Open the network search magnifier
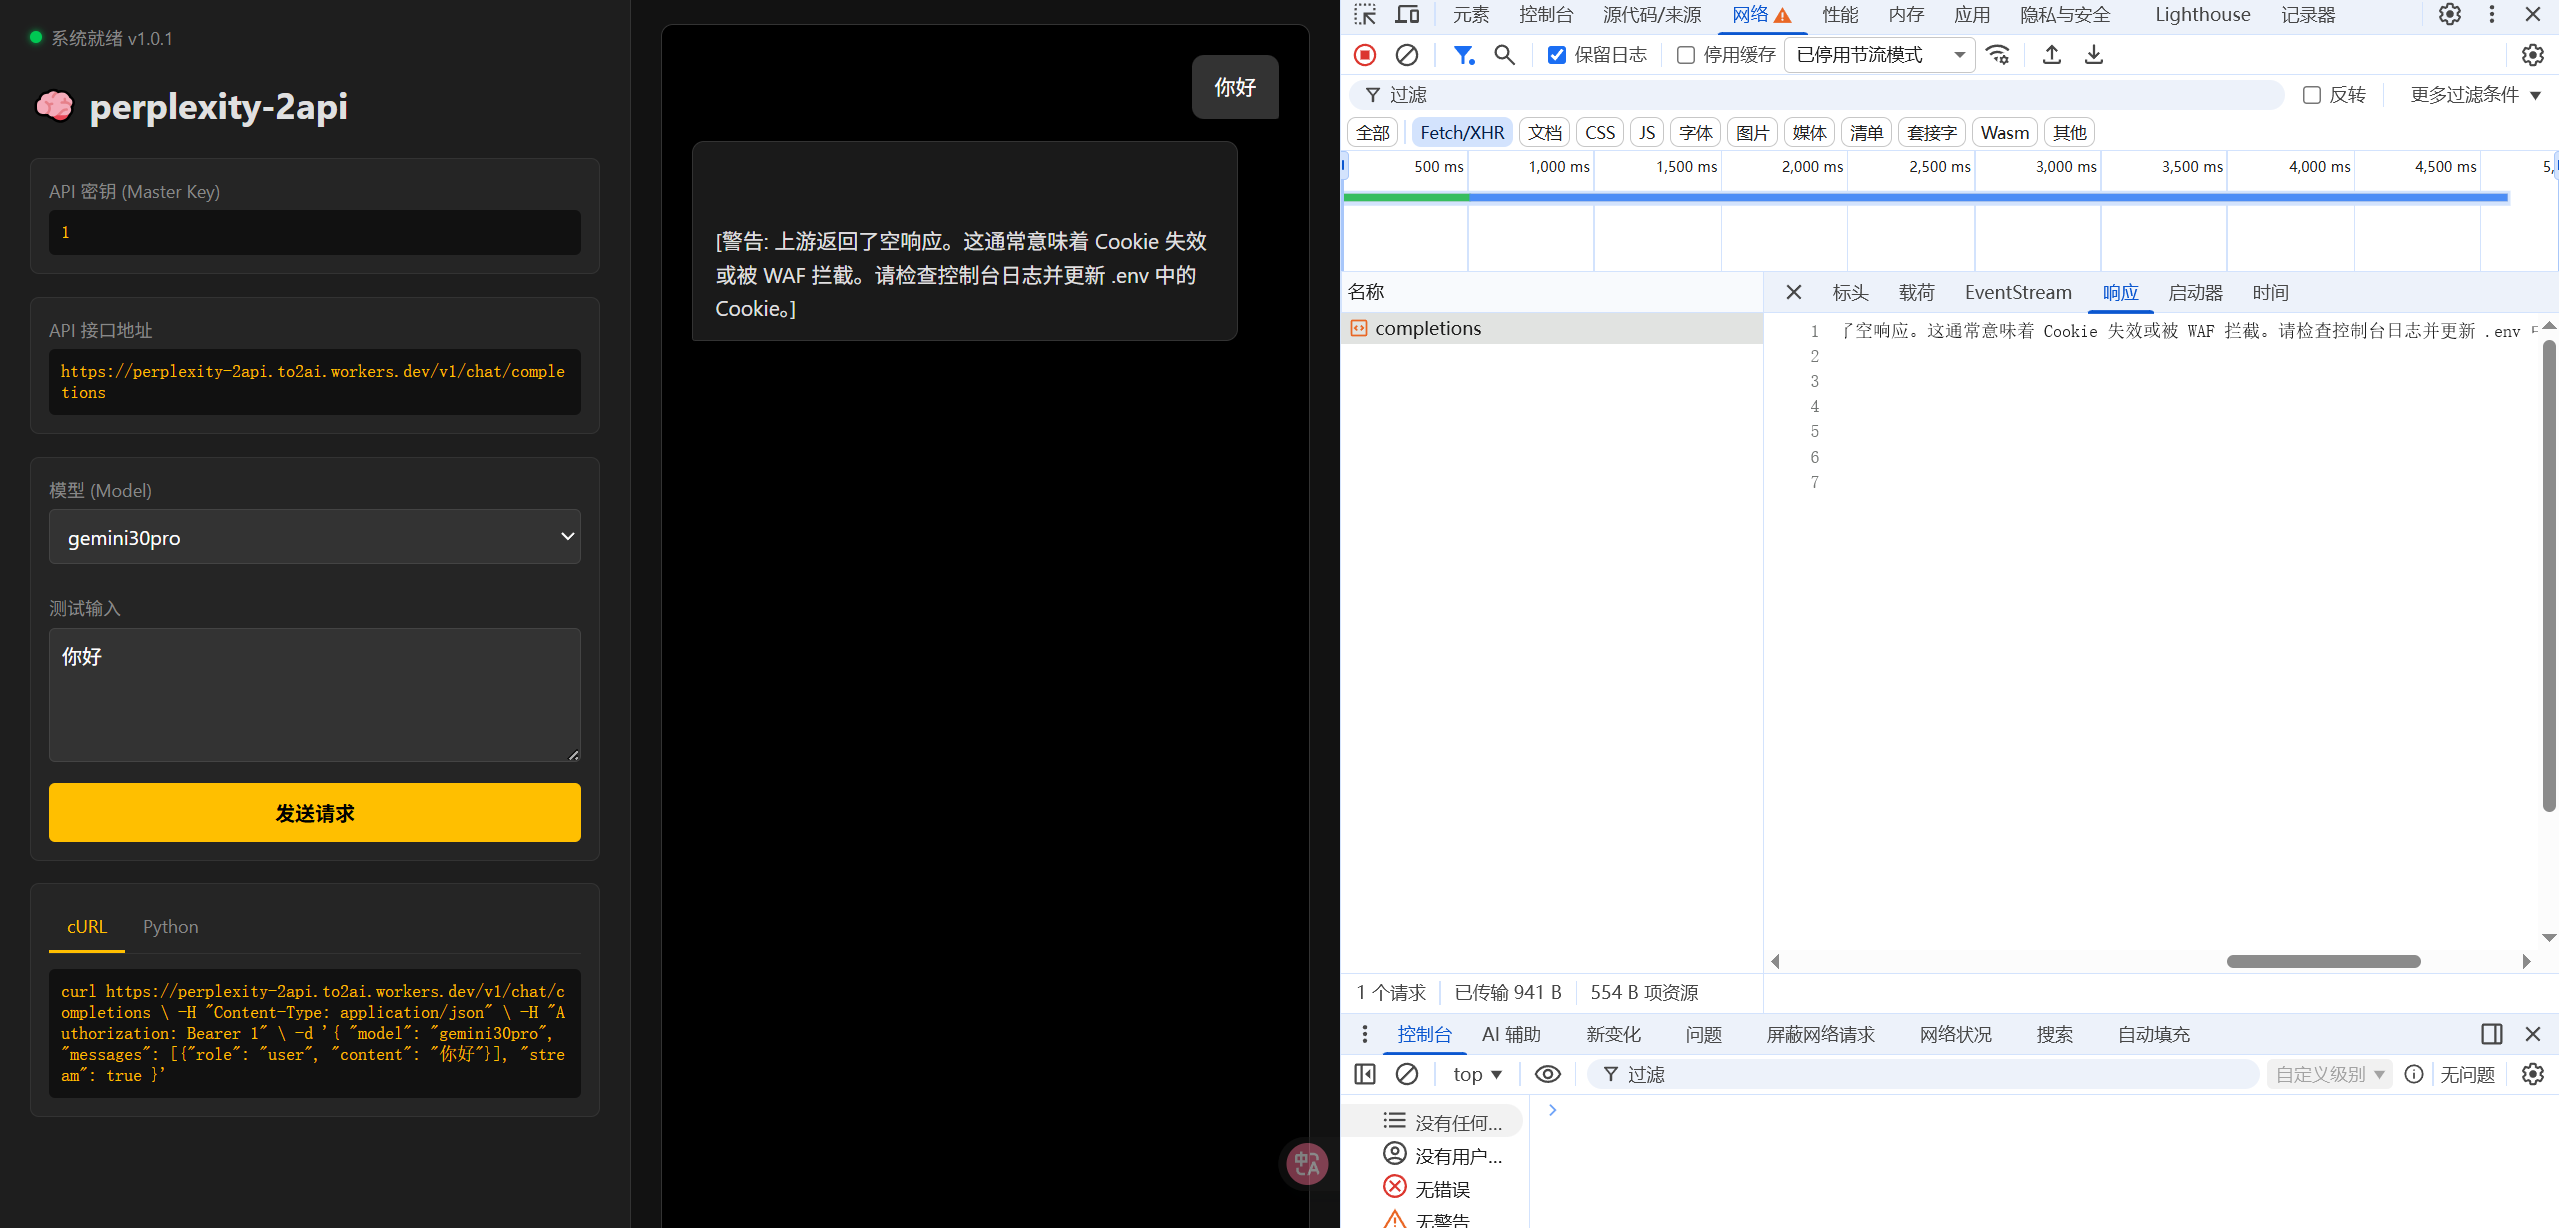Screen dimensions: 2559x1228 click(x=1504, y=55)
